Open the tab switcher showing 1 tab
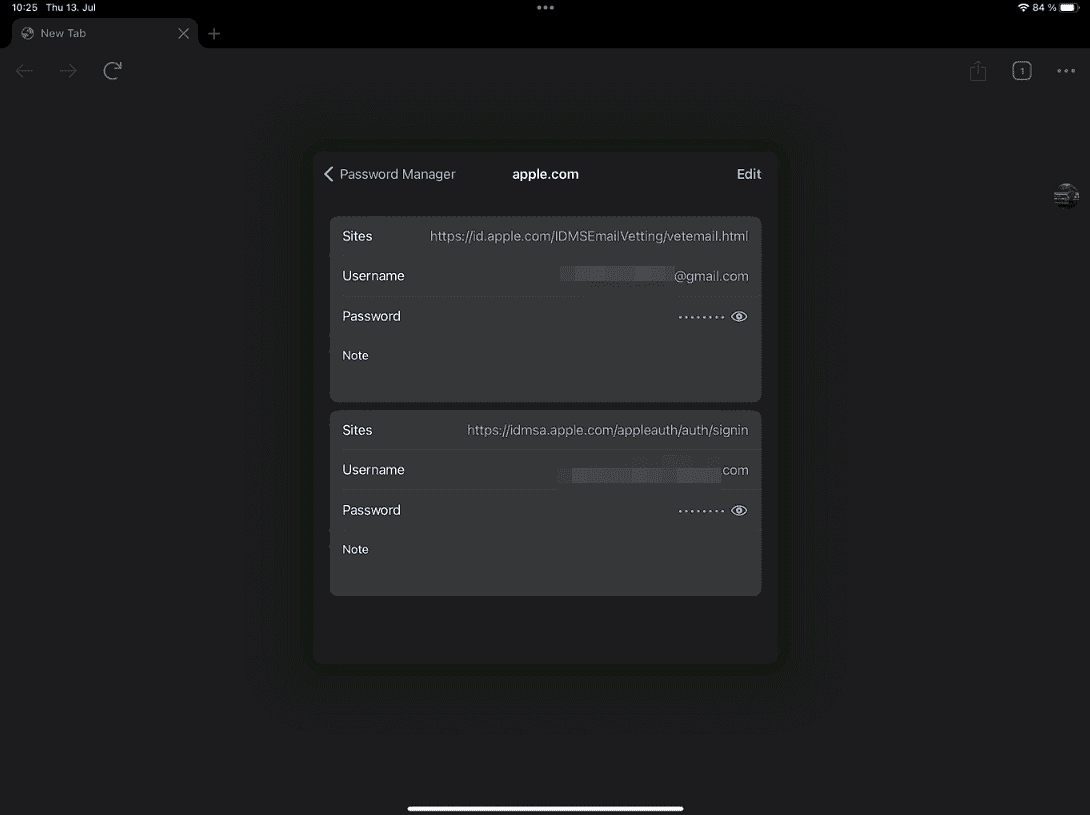This screenshot has height=815, width=1090. (x=1022, y=70)
